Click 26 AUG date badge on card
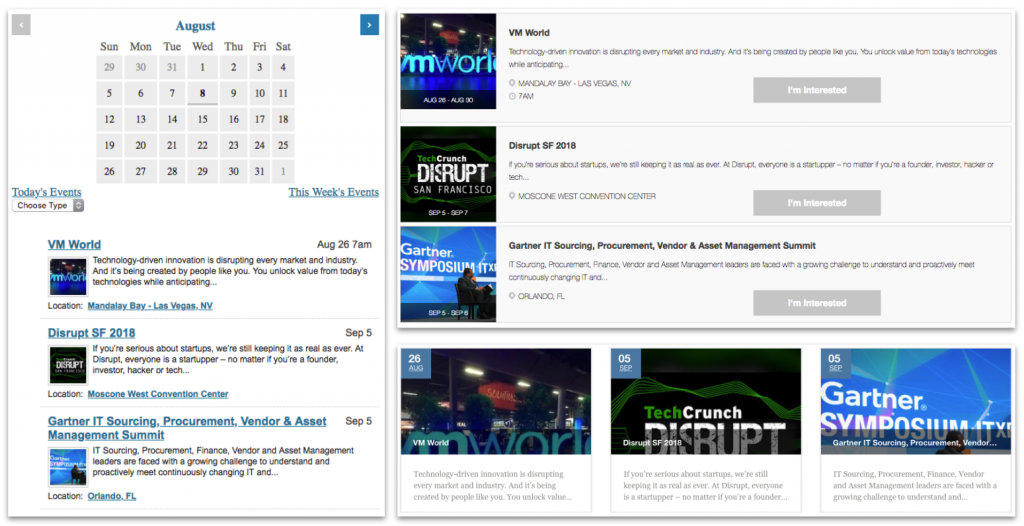The width and height of the screenshot is (1024, 526). [415, 363]
